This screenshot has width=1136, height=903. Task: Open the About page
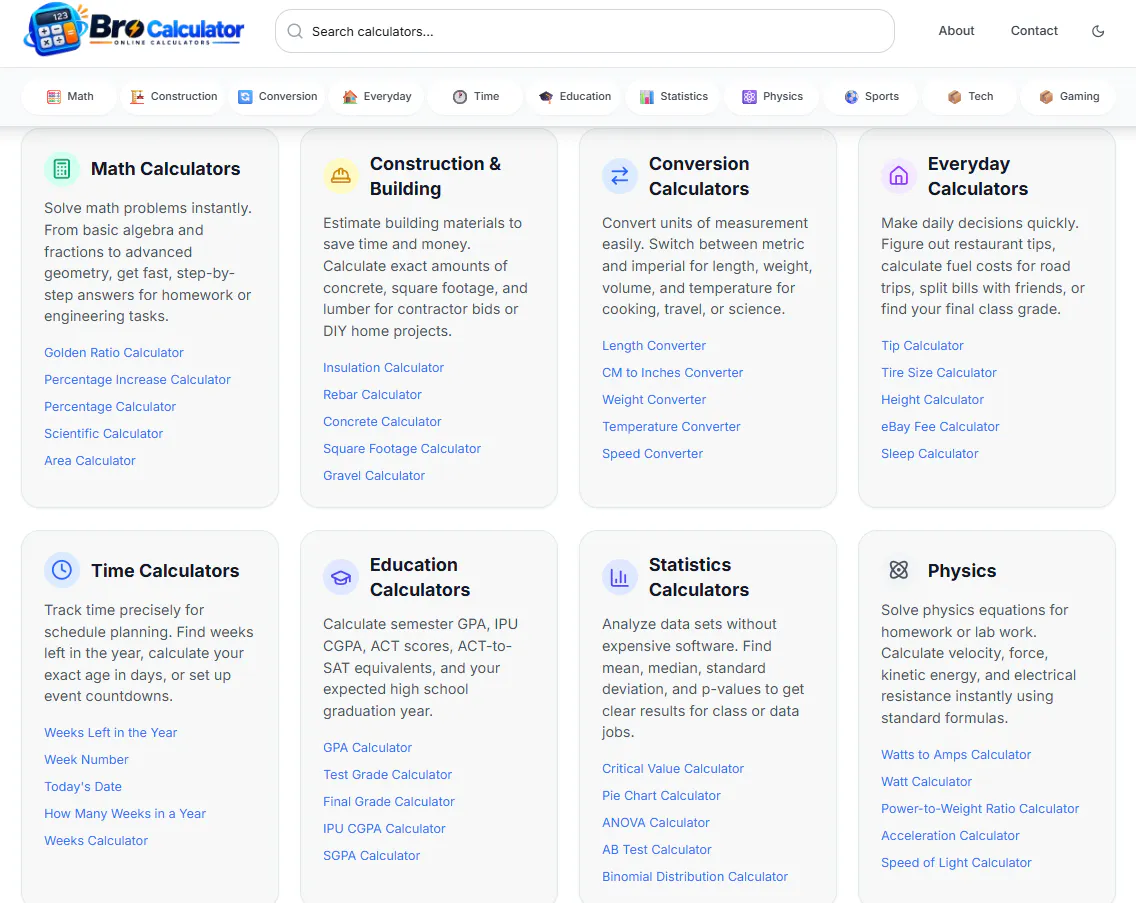point(956,31)
